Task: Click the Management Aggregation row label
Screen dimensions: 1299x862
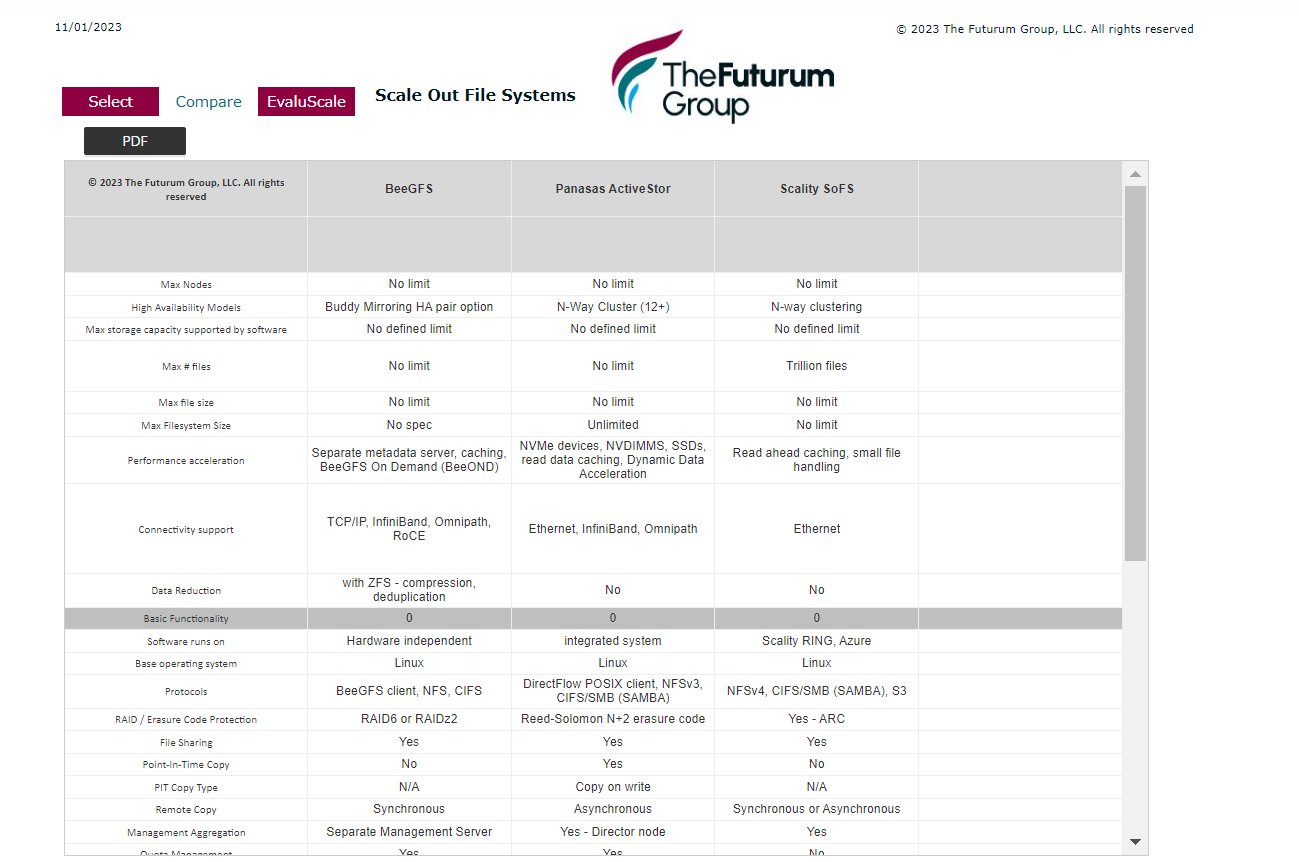Action: pos(186,833)
